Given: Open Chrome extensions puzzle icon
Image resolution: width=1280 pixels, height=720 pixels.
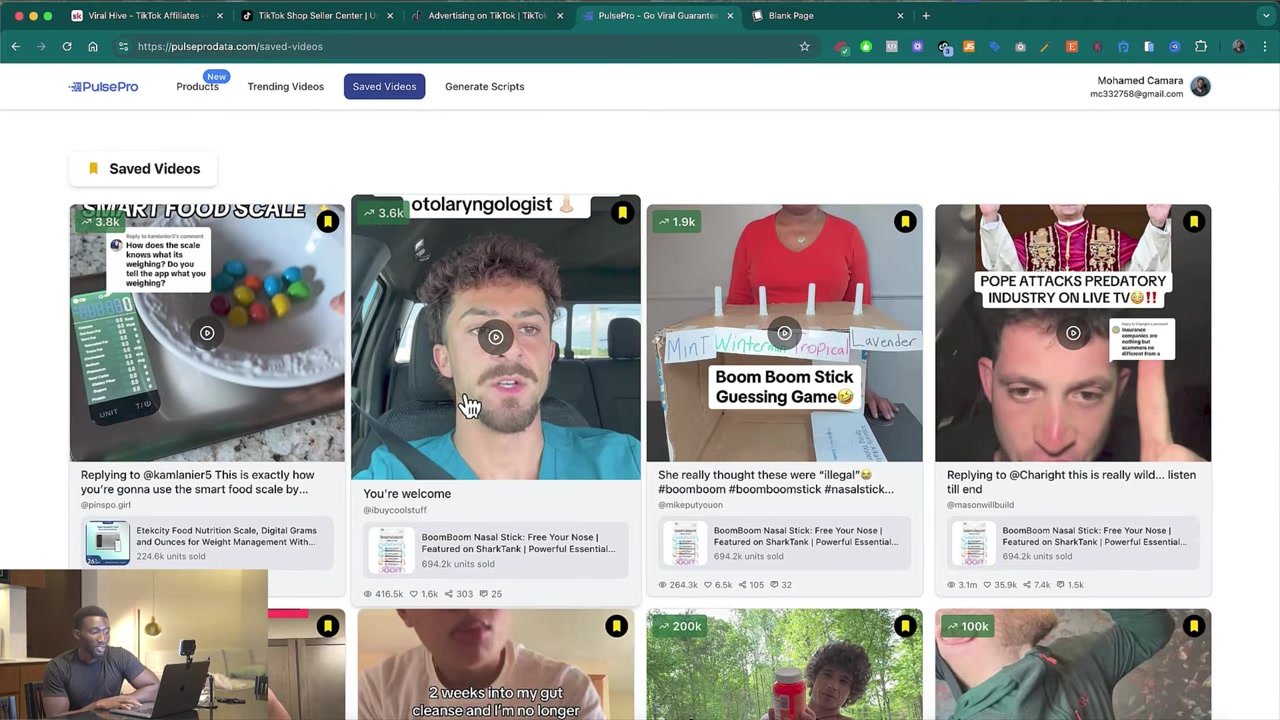Looking at the screenshot, I should point(1201,46).
